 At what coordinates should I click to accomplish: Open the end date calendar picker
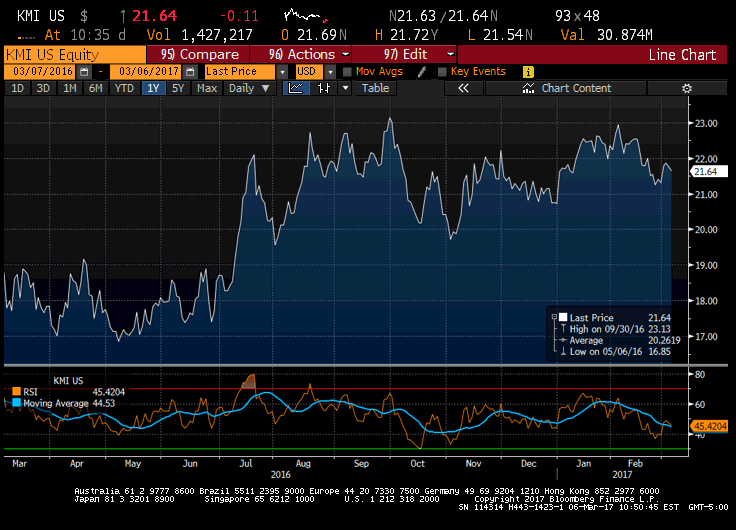[190, 72]
